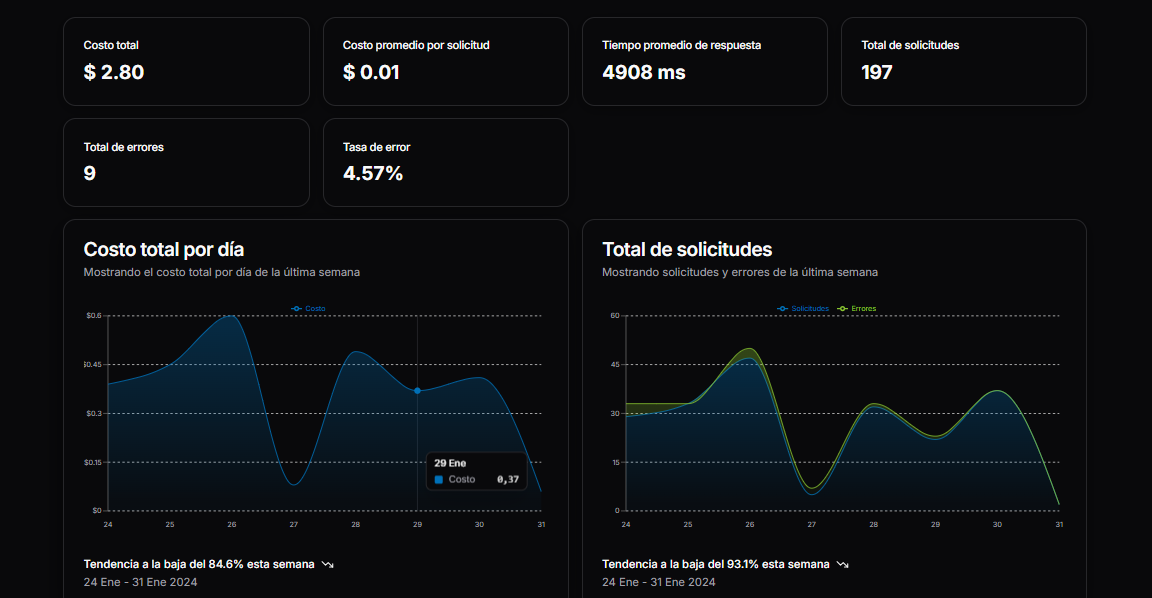The width and height of the screenshot is (1152, 598).
Task: Click the downward trend icon under requests chart
Action: tap(843, 564)
